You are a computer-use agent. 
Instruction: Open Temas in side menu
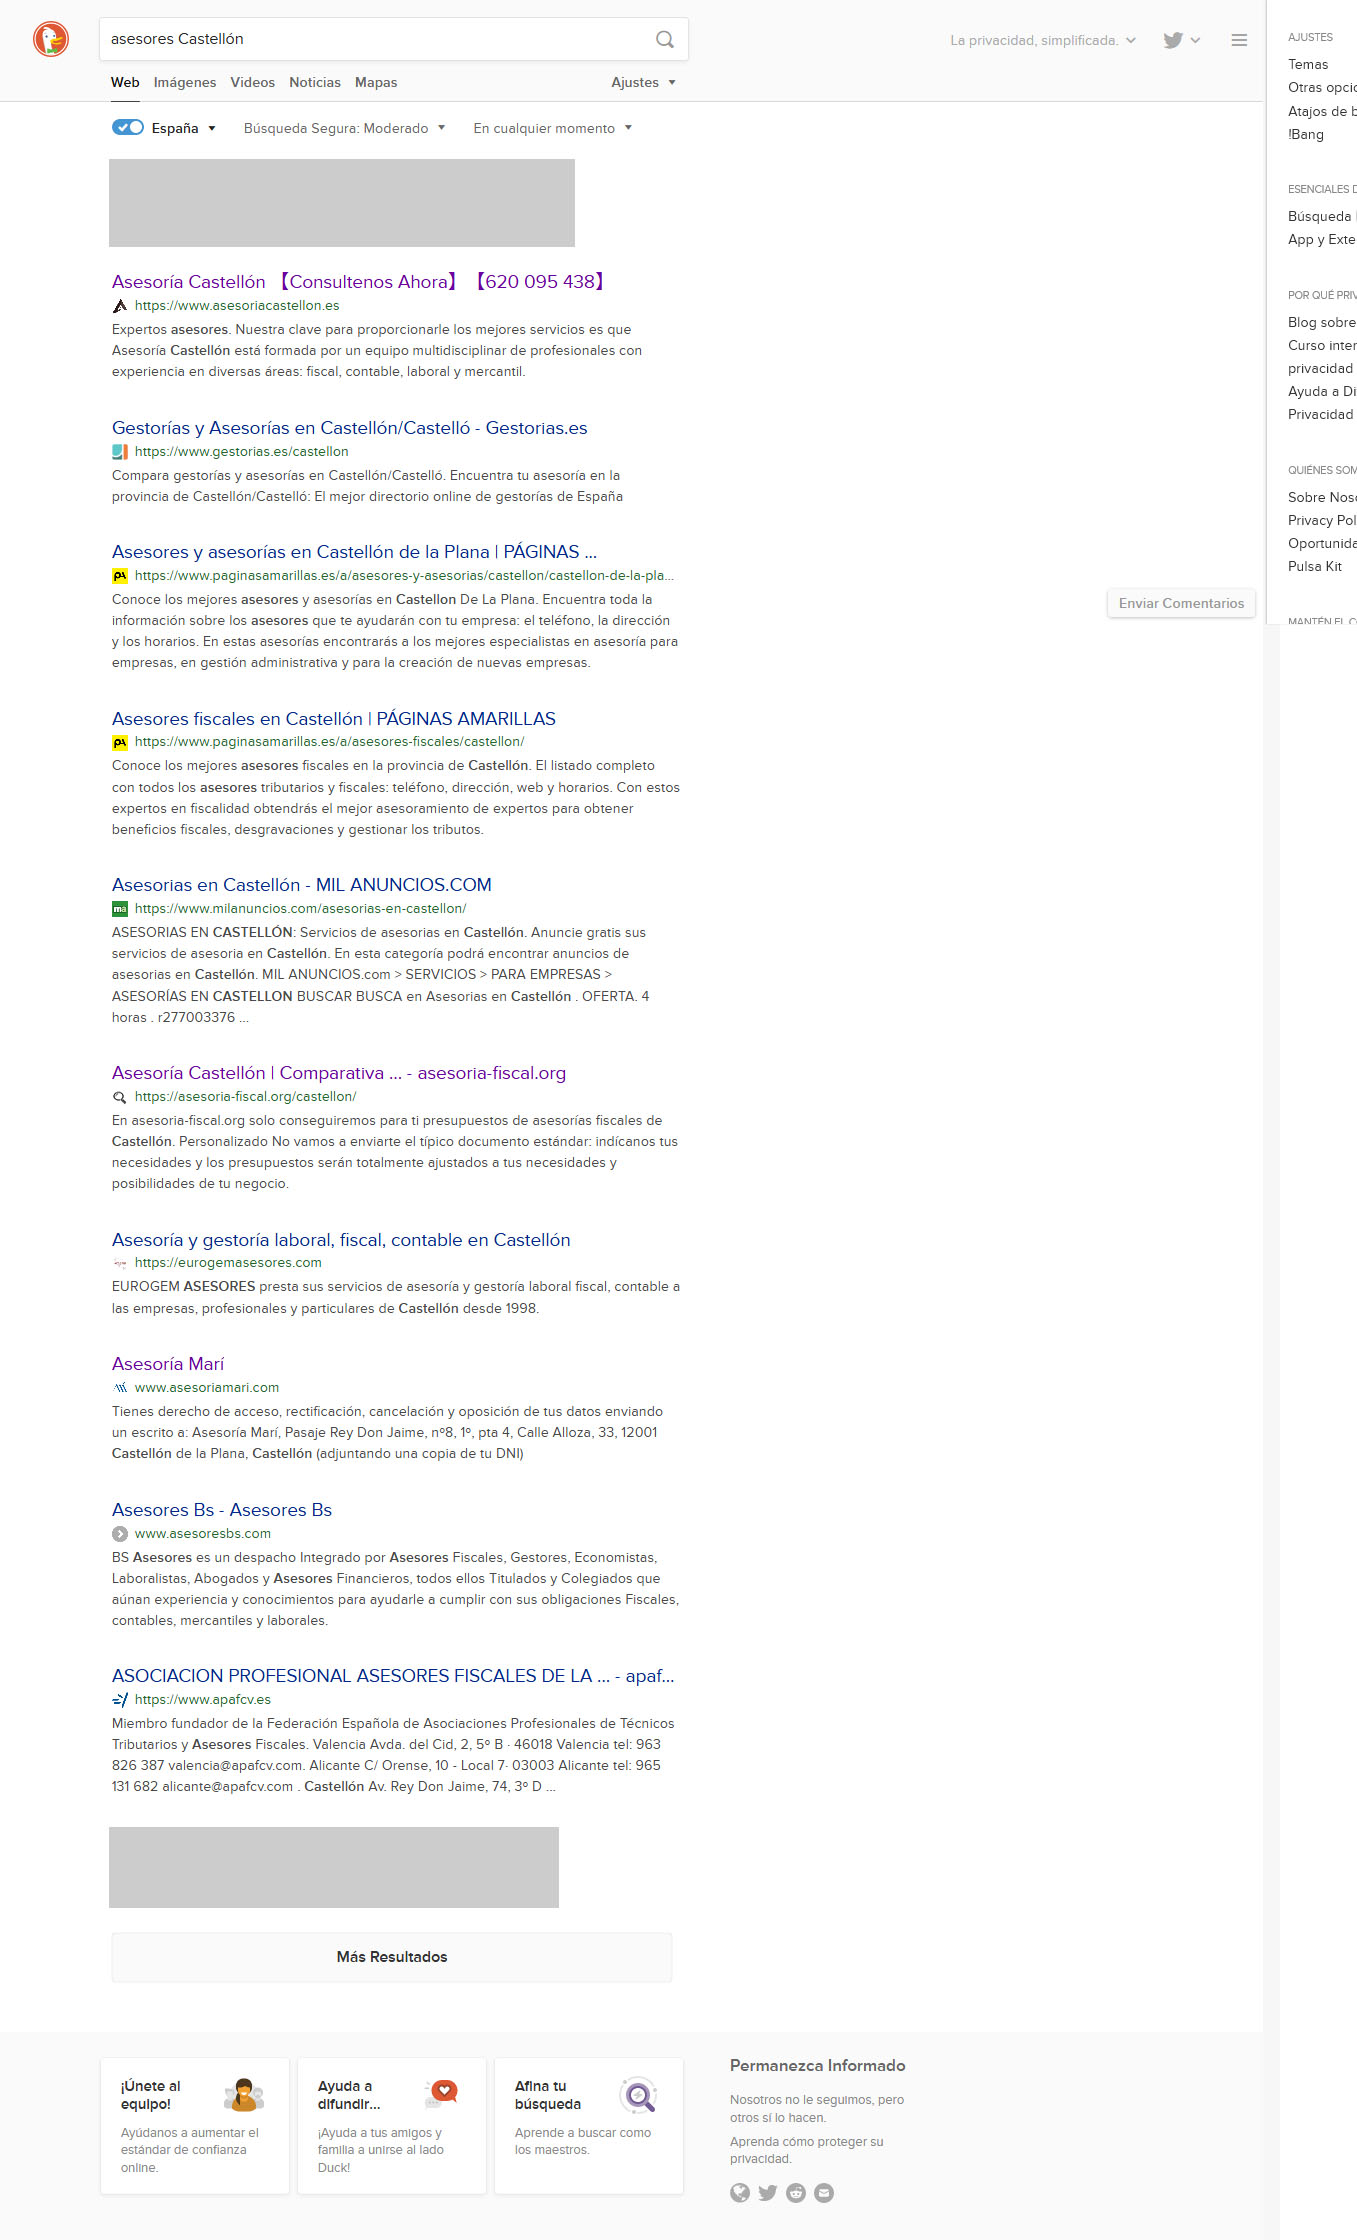click(x=1308, y=64)
